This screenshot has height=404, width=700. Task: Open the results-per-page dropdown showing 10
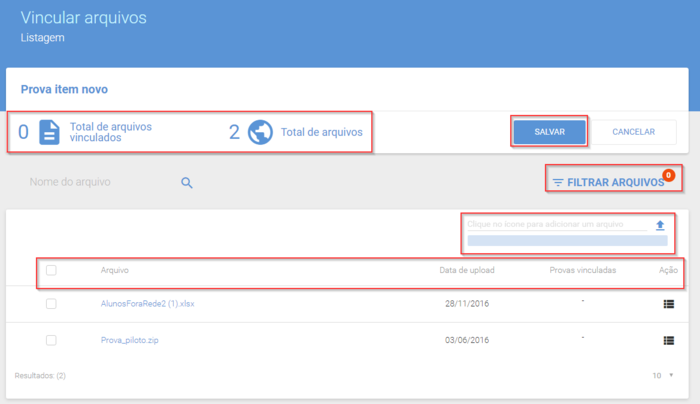coord(663,375)
